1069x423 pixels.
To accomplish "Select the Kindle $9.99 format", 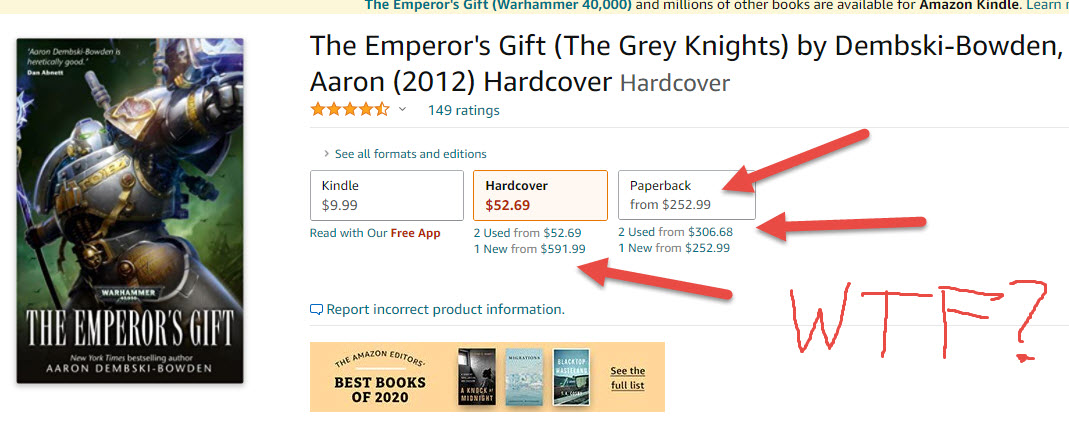I will (x=387, y=195).
